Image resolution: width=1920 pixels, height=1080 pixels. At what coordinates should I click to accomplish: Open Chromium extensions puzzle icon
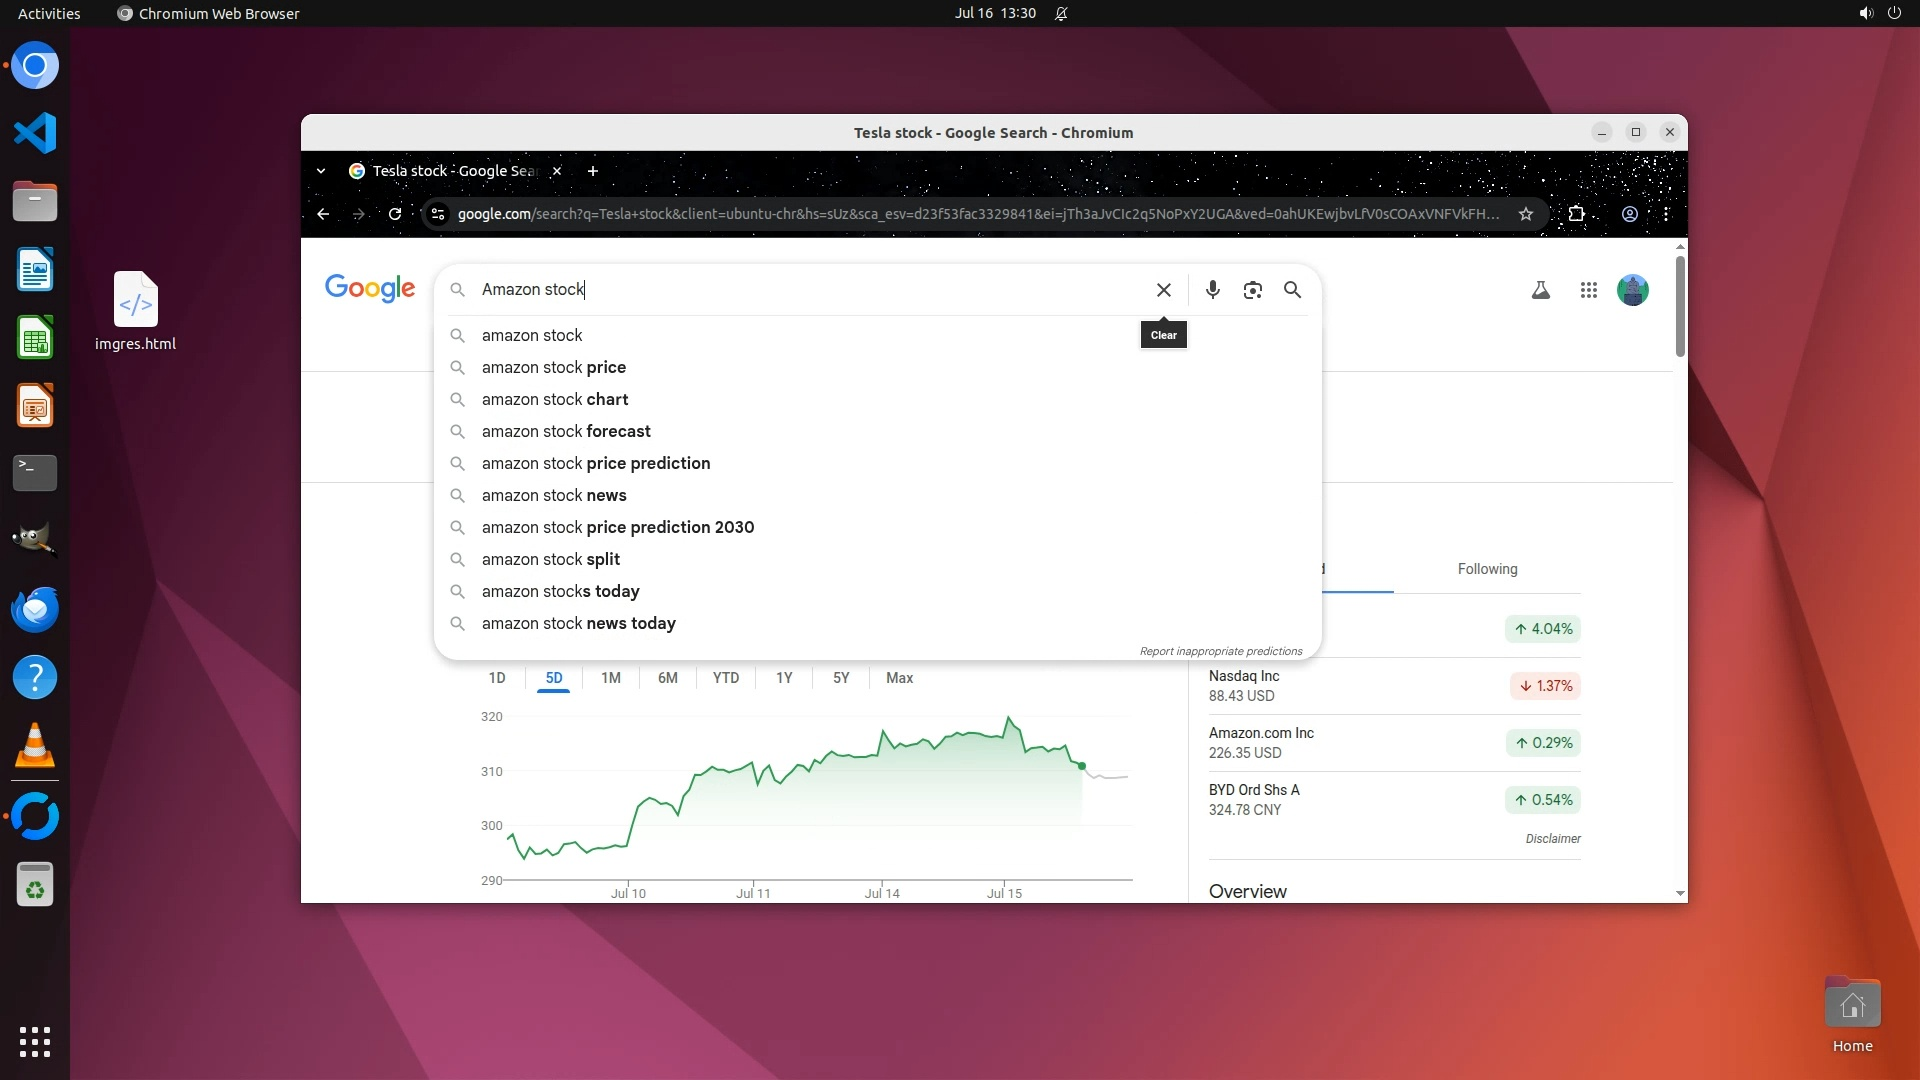1576,214
